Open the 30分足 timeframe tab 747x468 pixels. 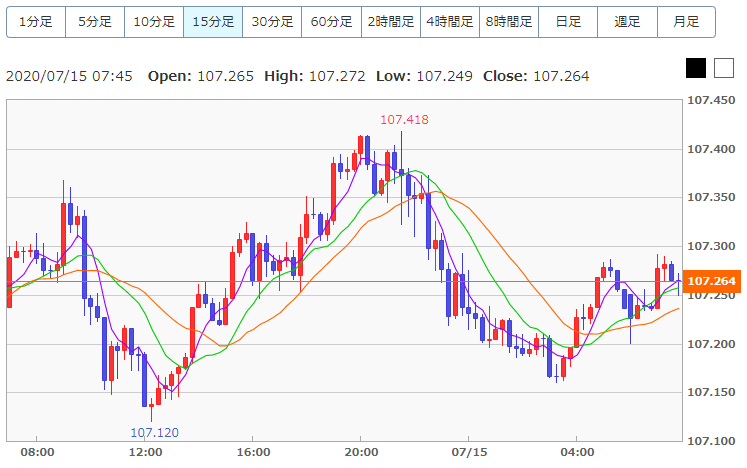point(272,22)
